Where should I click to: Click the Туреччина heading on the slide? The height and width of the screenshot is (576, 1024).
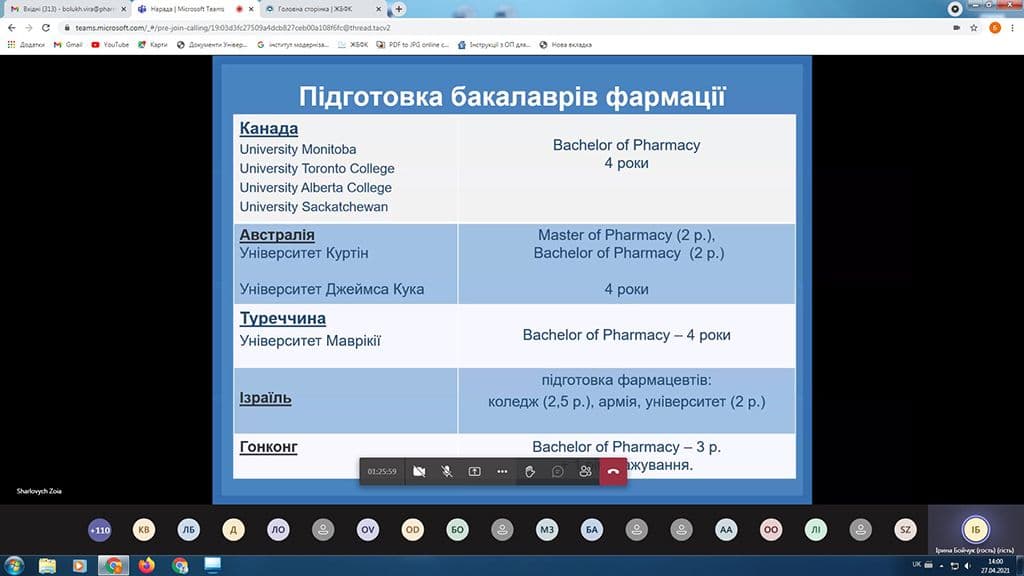(x=283, y=318)
